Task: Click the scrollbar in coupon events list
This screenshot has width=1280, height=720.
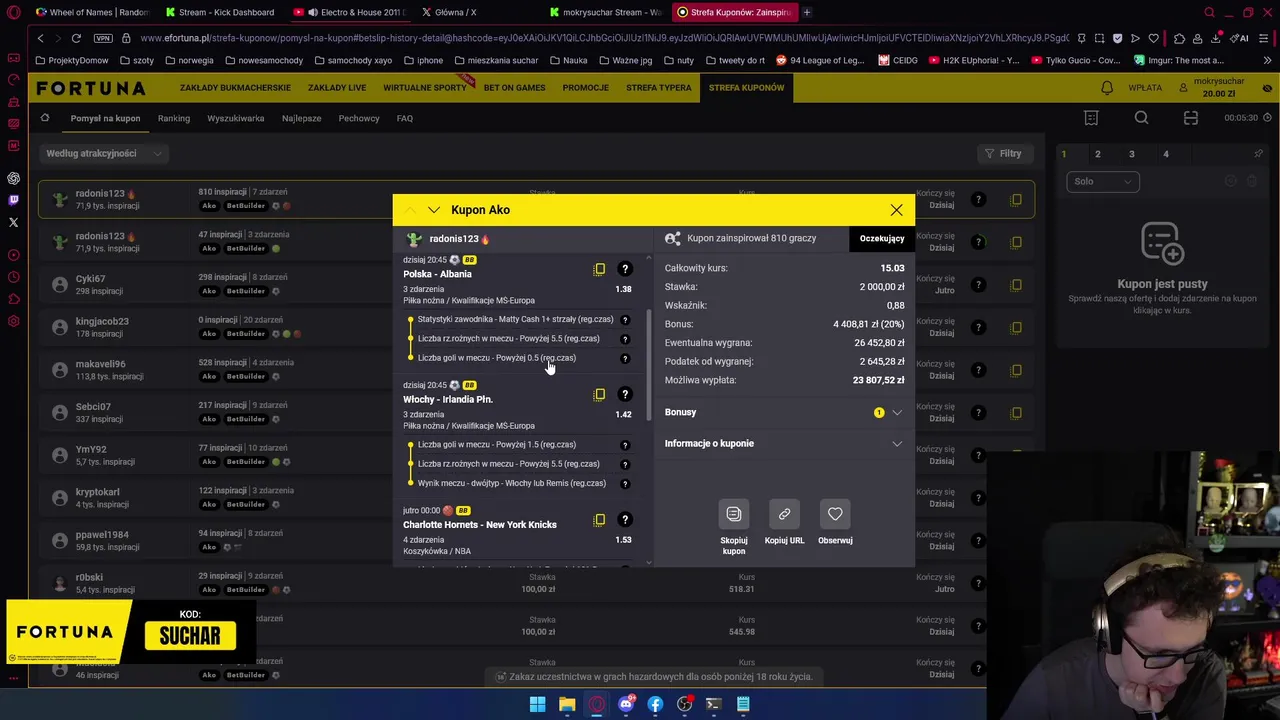Action: [649, 365]
